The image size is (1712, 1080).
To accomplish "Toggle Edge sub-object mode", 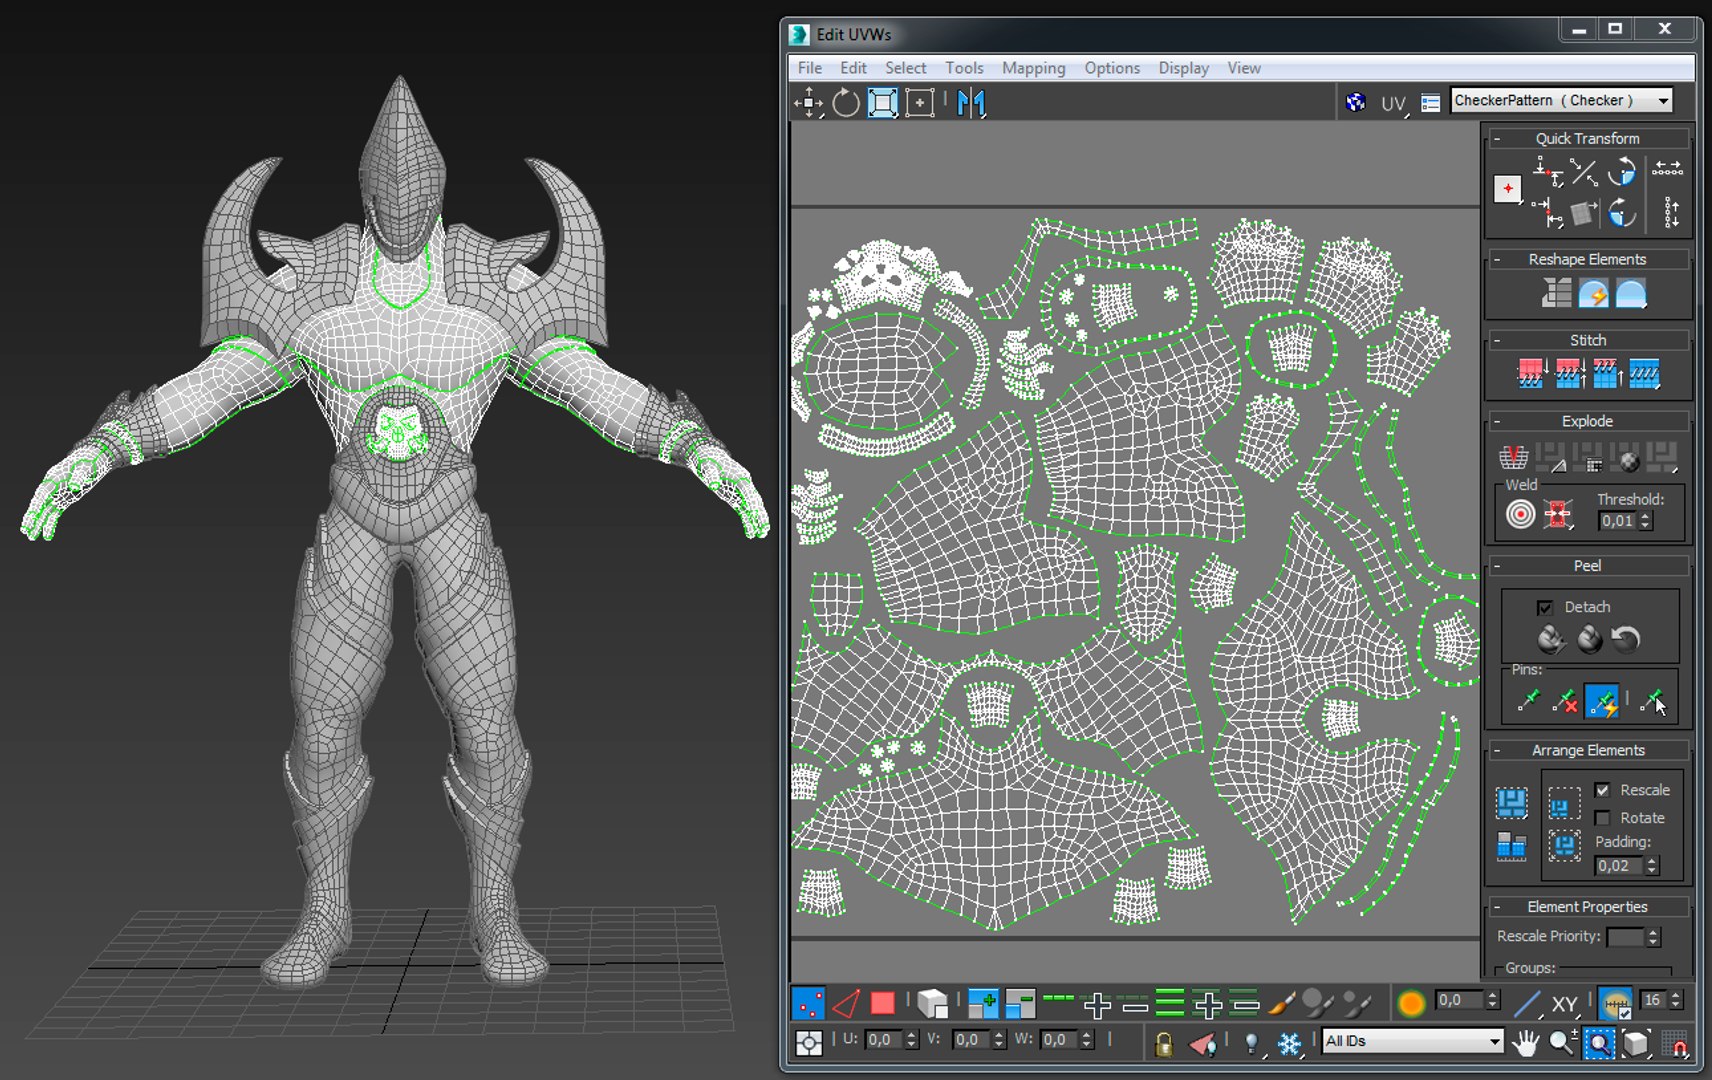I will click(x=846, y=1003).
